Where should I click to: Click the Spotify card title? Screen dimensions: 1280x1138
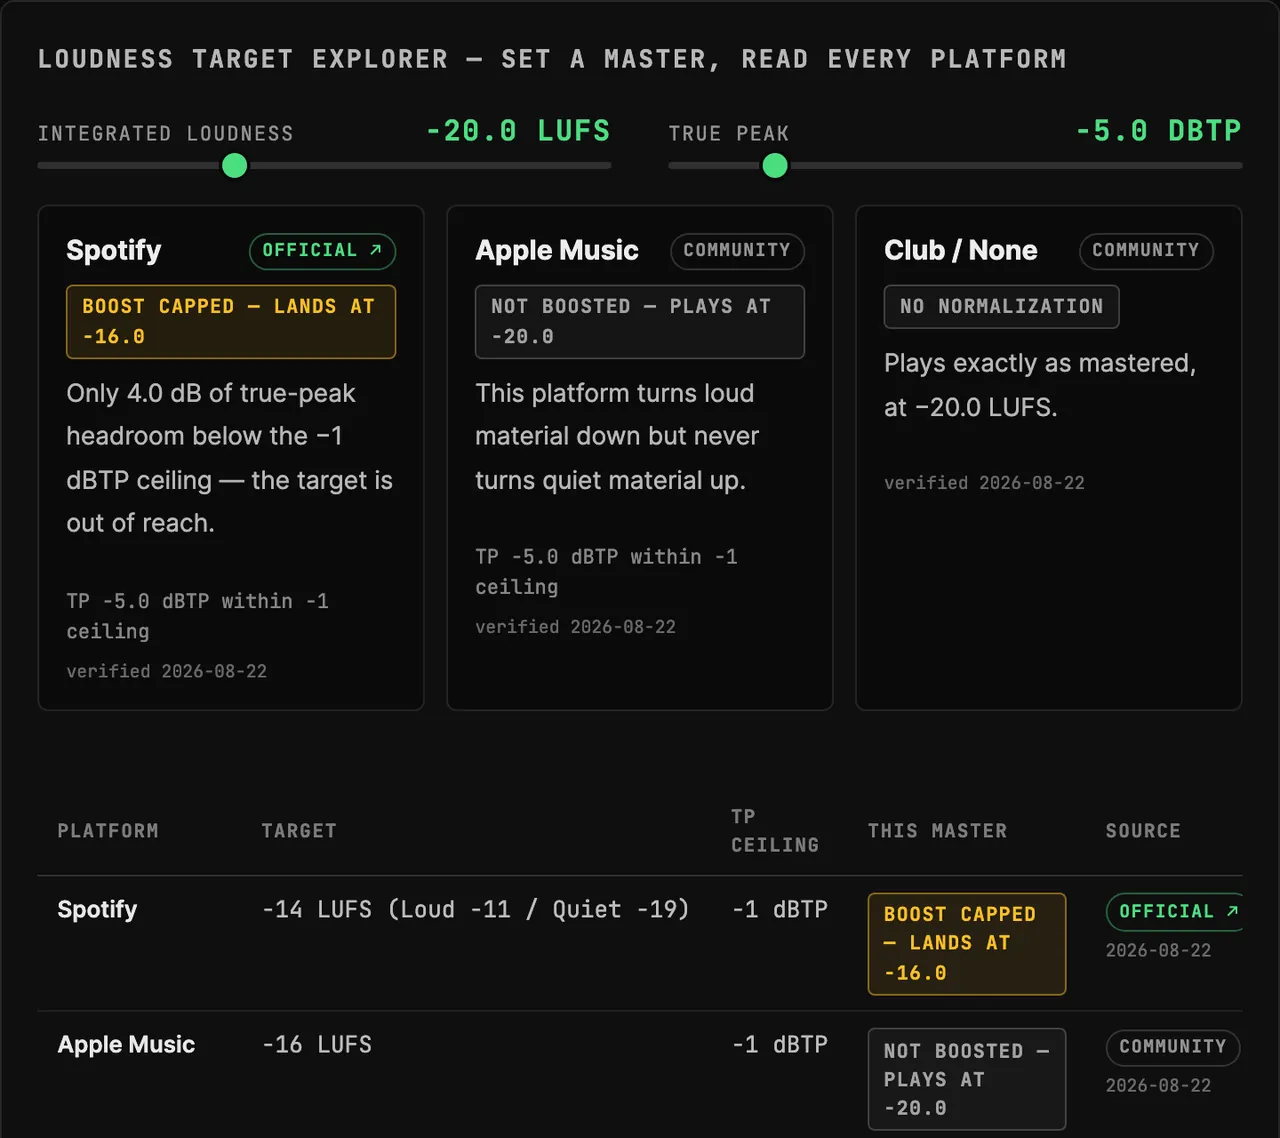click(x=114, y=250)
